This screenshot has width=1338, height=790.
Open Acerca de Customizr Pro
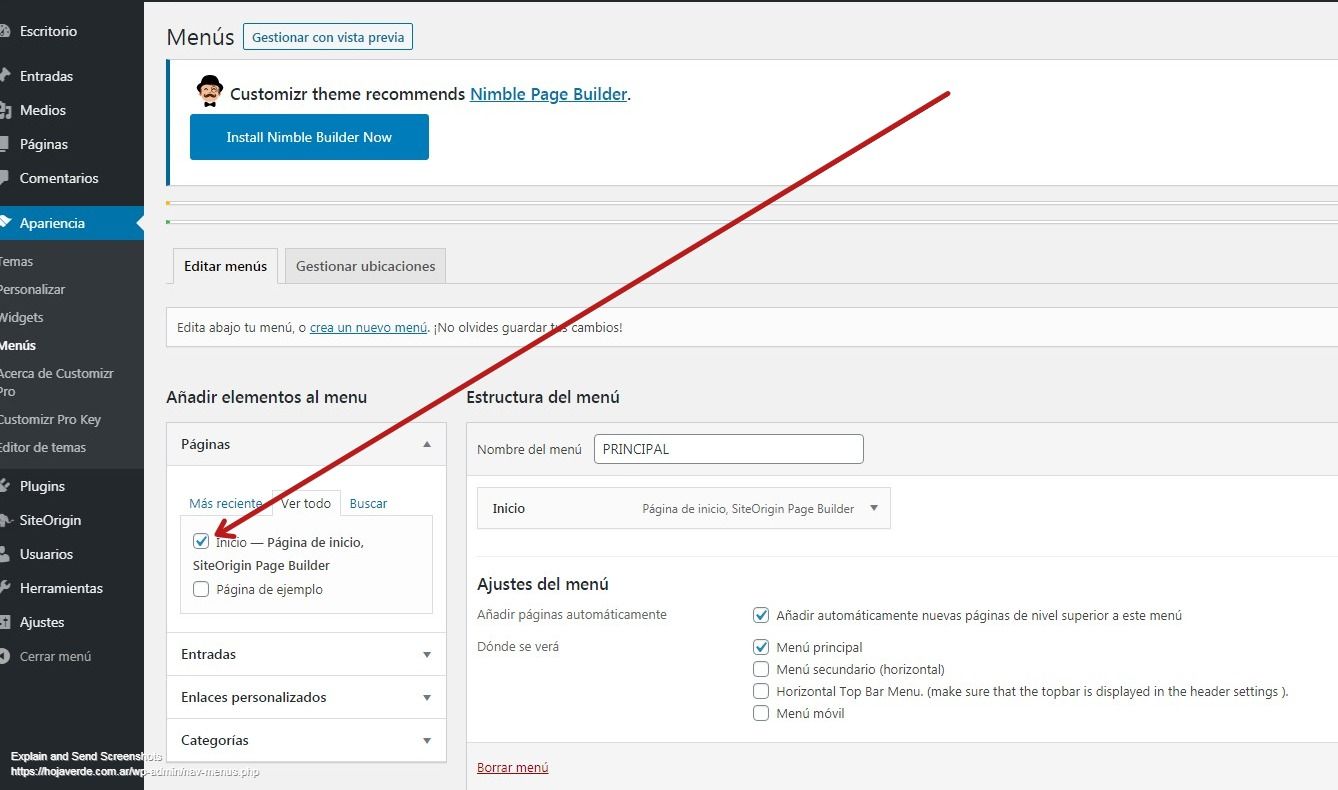pyautogui.click(x=56, y=382)
